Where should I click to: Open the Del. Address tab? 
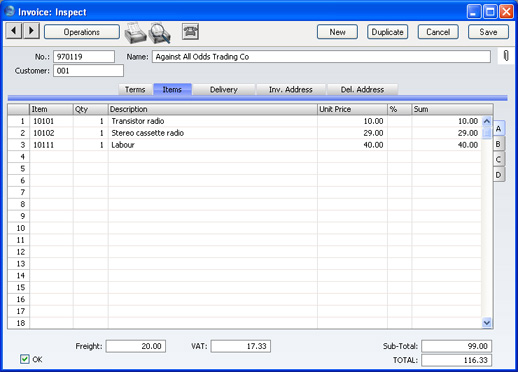[362, 89]
